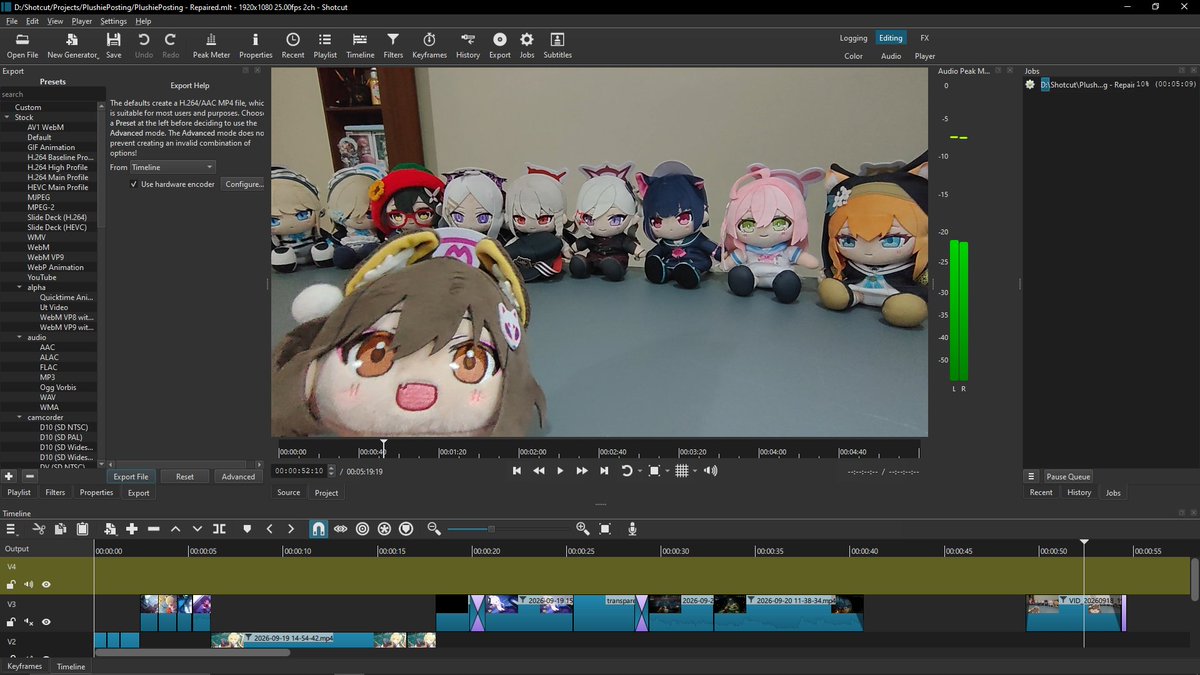Hide the V4 track eye icon

(46, 584)
